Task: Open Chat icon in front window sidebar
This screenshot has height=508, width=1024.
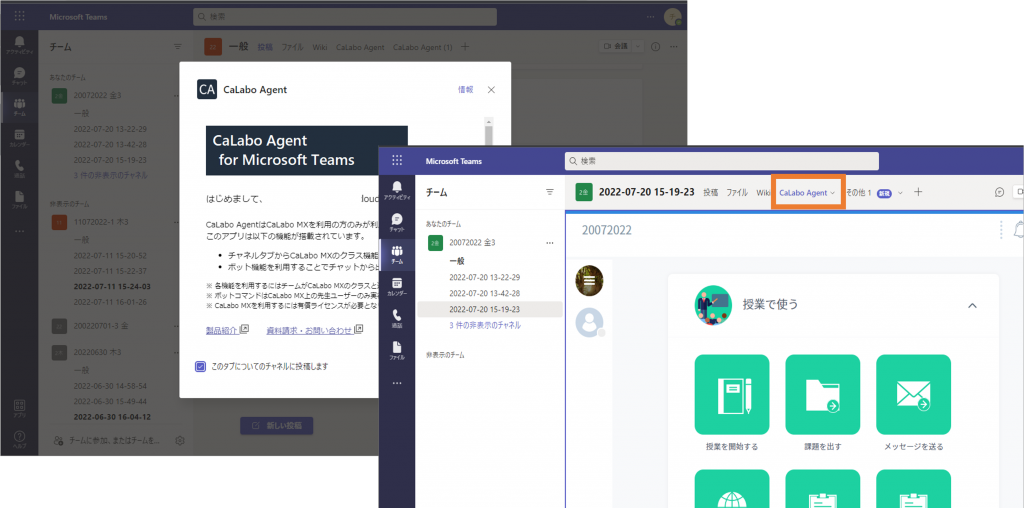Action: pos(397,222)
